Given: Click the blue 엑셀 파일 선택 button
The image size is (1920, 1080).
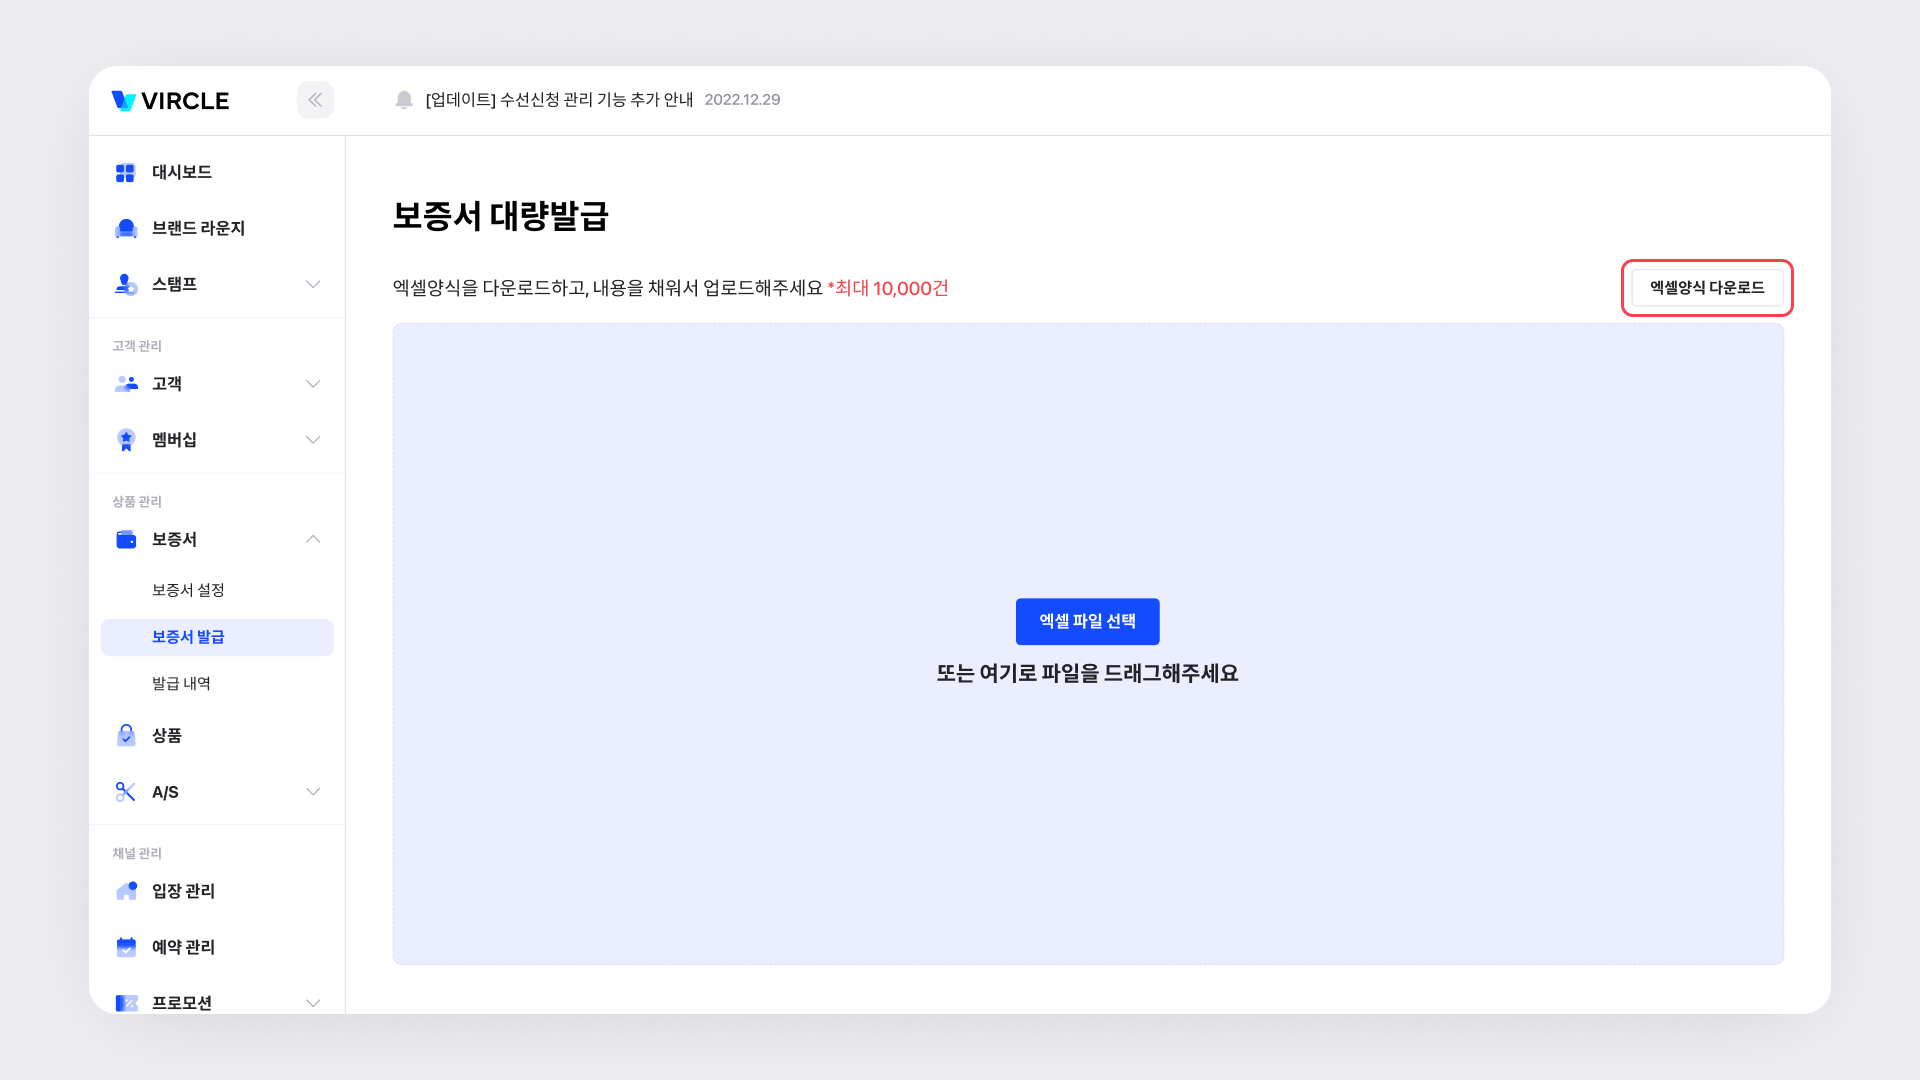Looking at the screenshot, I should click(x=1087, y=622).
